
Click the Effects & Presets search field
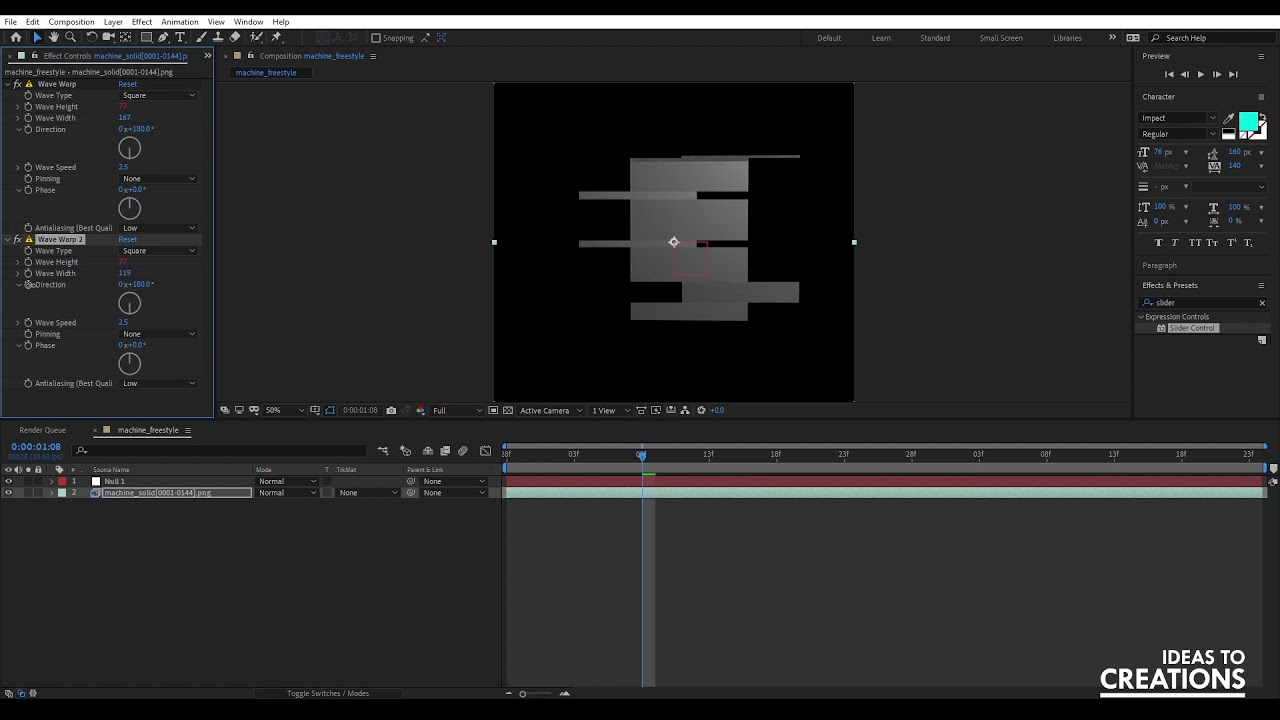[x=1204, y=303]
